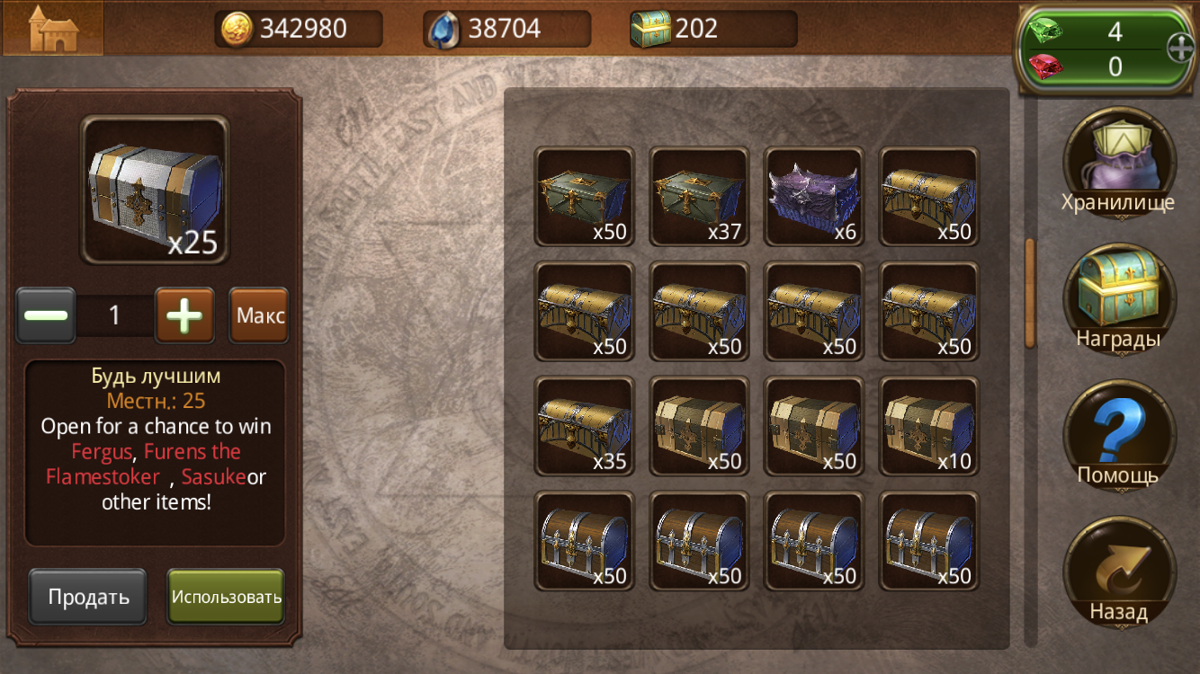Use the chest with Использовать
This screenshot has width=1200, height=674.
226,597
